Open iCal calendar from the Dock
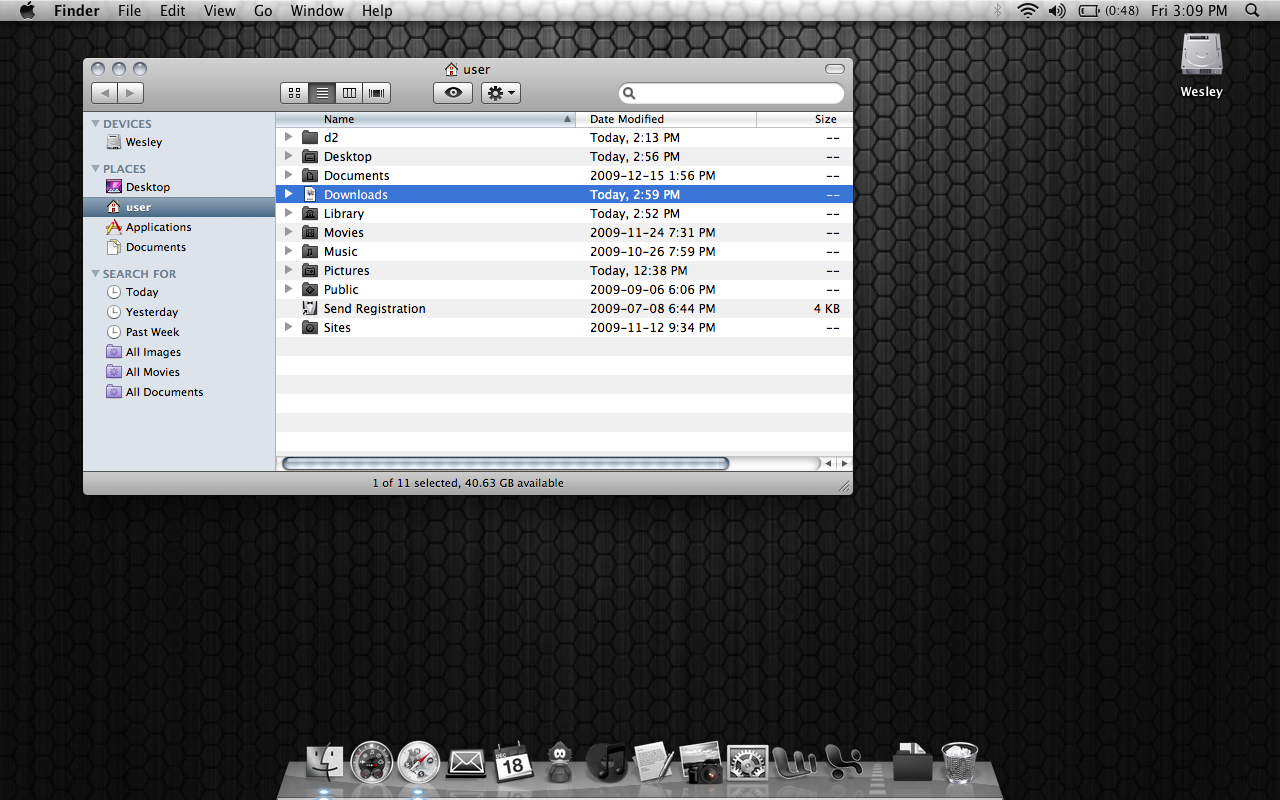1280x800 pixels. tap(512, 762)
